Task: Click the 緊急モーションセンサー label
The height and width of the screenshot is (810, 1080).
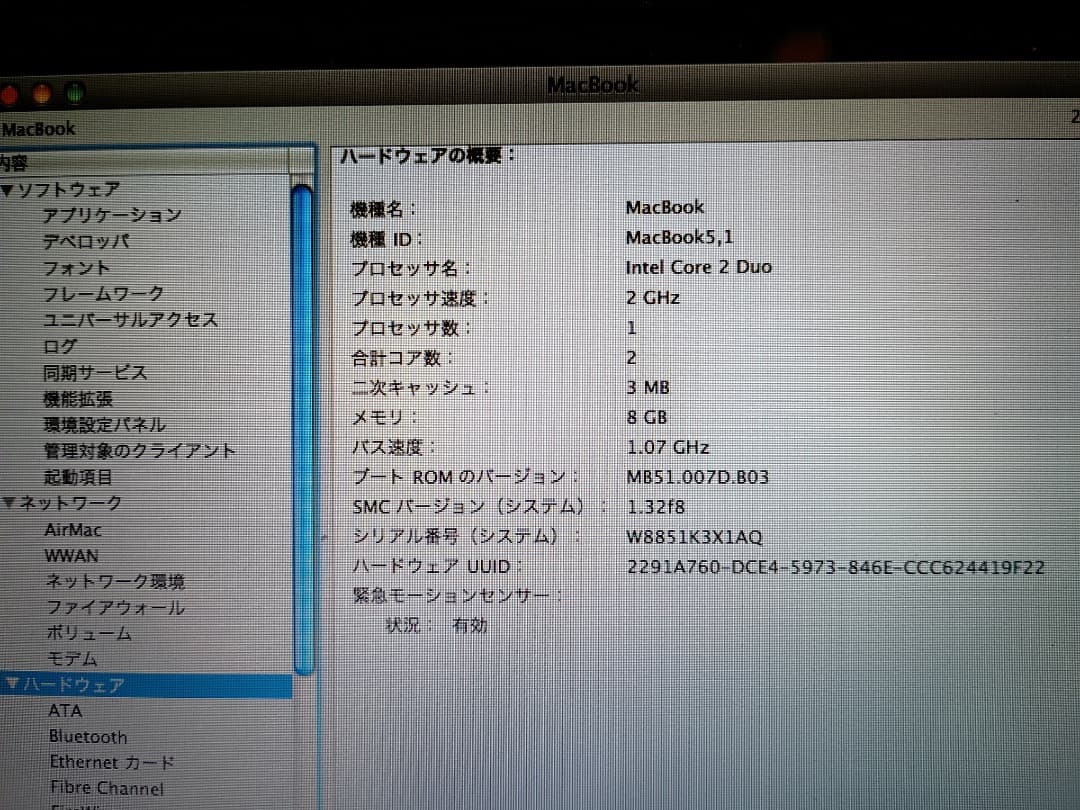Action: point(457,595)
